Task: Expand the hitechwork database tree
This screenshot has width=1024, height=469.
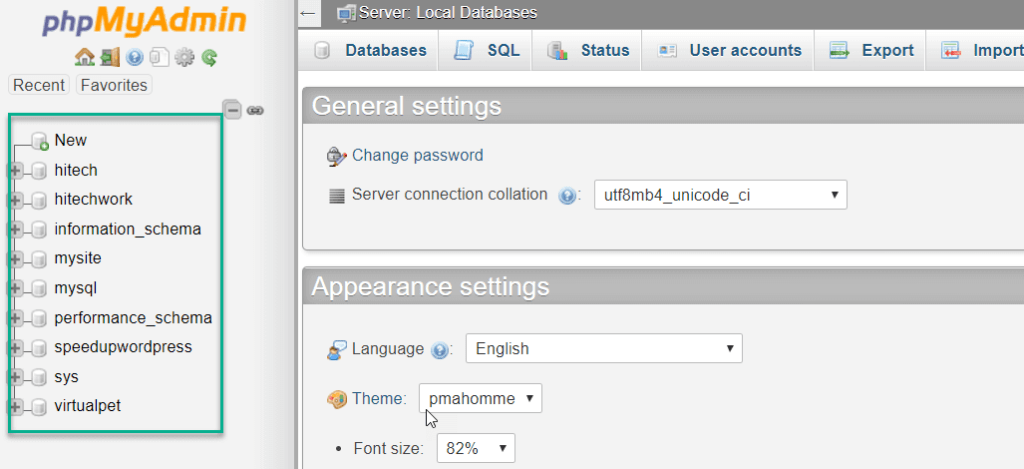Action: [x=15, y=200]
